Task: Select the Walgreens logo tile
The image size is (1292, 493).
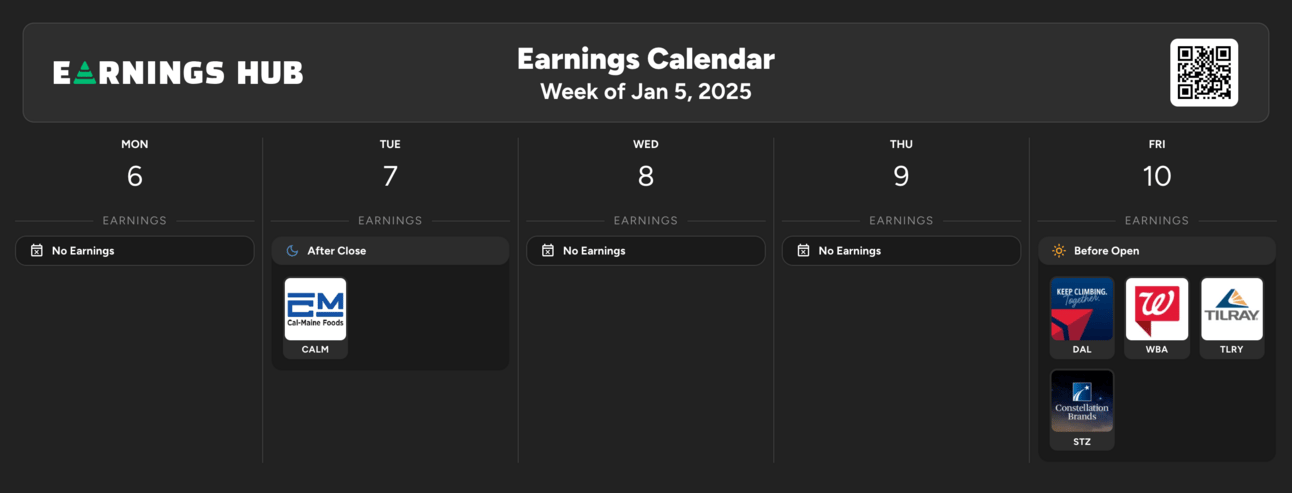Action: pos(1157,309)
